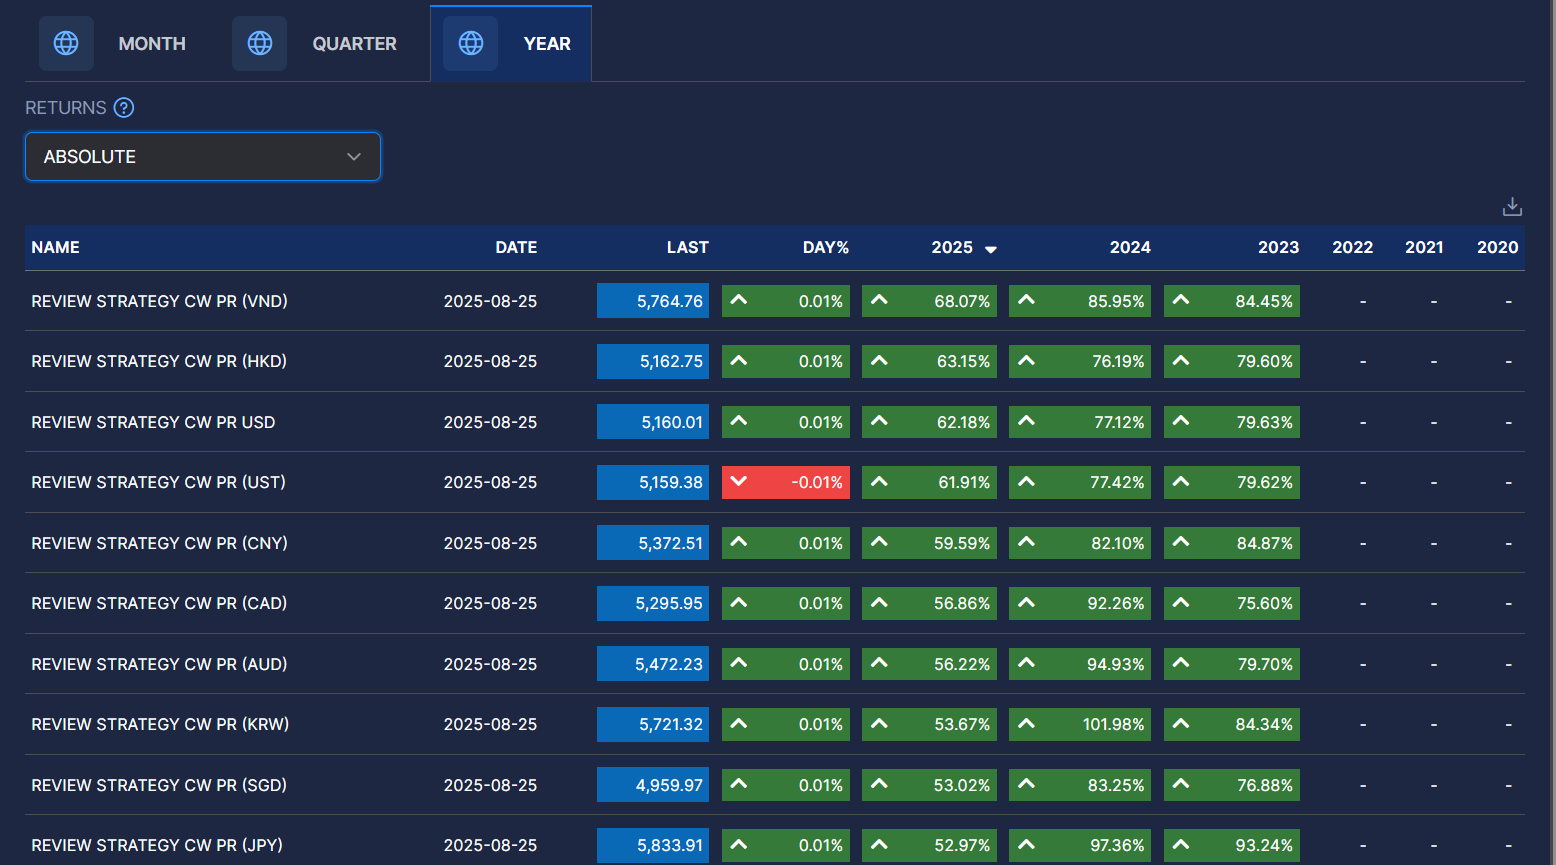1556x865 pixels.
Task: Click the 101.98% return for 2024
Action: pos(1080,724)
